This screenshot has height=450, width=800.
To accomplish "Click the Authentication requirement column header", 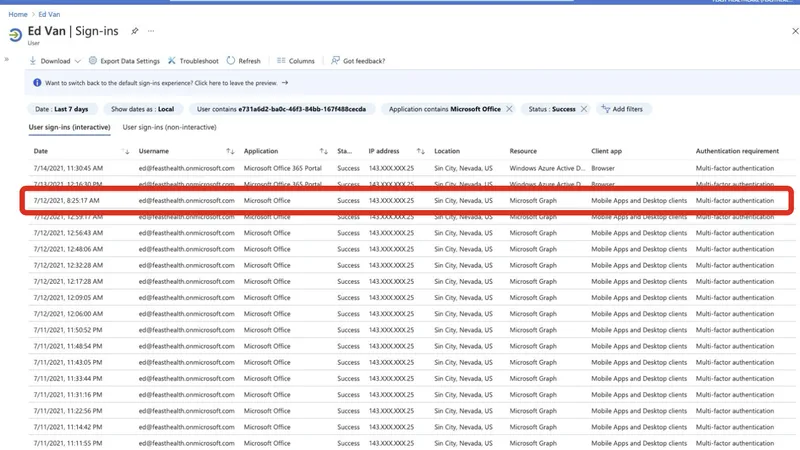I will tap(737, 151).
